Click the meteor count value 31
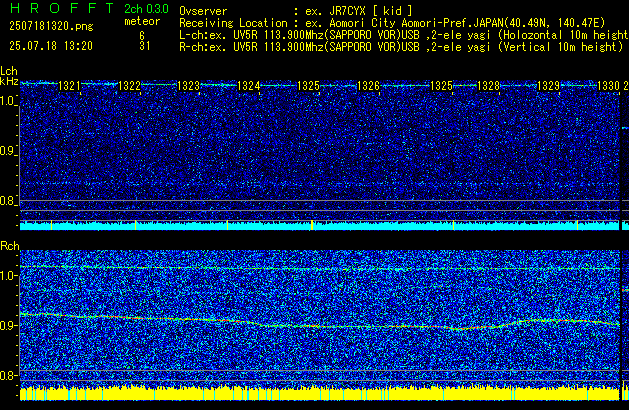Screen dimensions: 629x410 tap(145, 46)
